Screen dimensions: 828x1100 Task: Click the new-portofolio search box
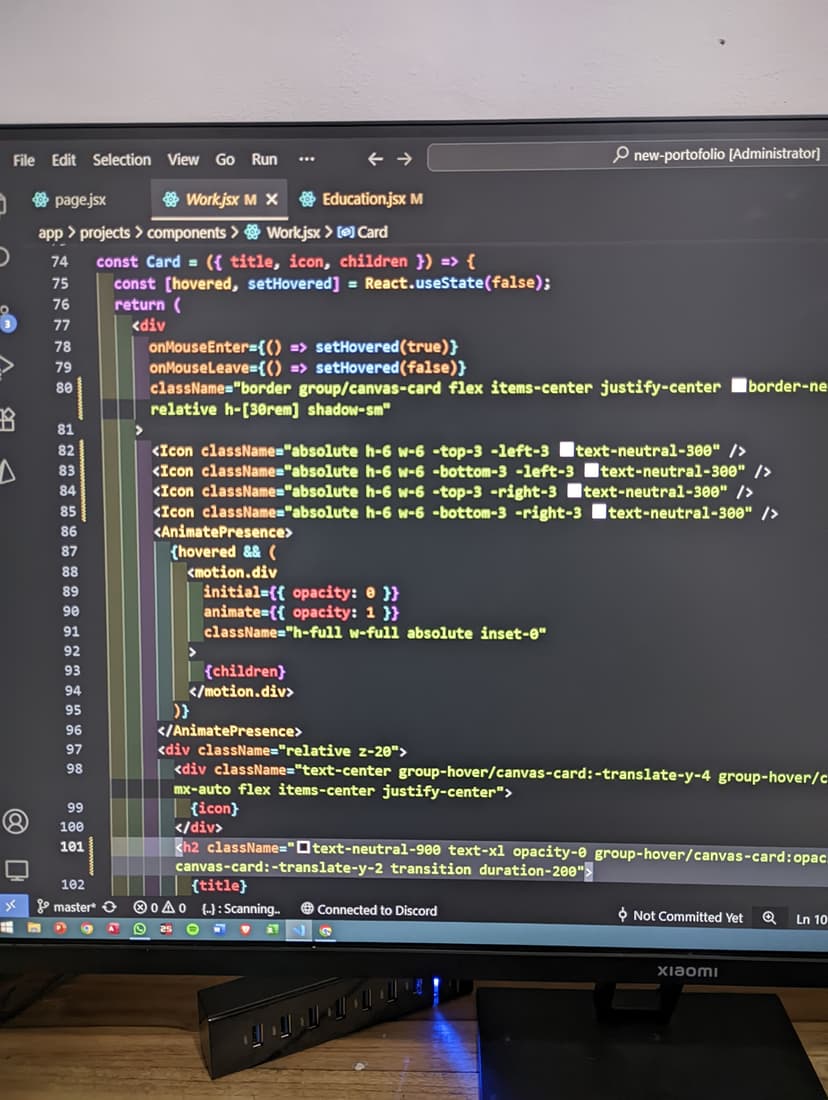(628, 156)
